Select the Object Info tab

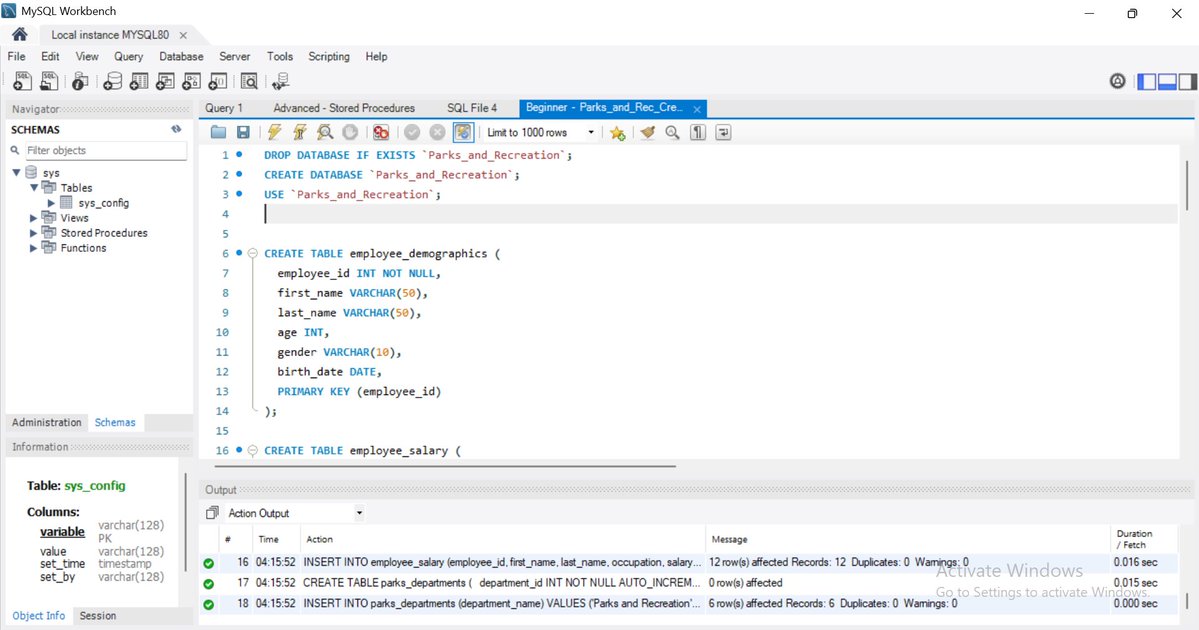point(39,615)
